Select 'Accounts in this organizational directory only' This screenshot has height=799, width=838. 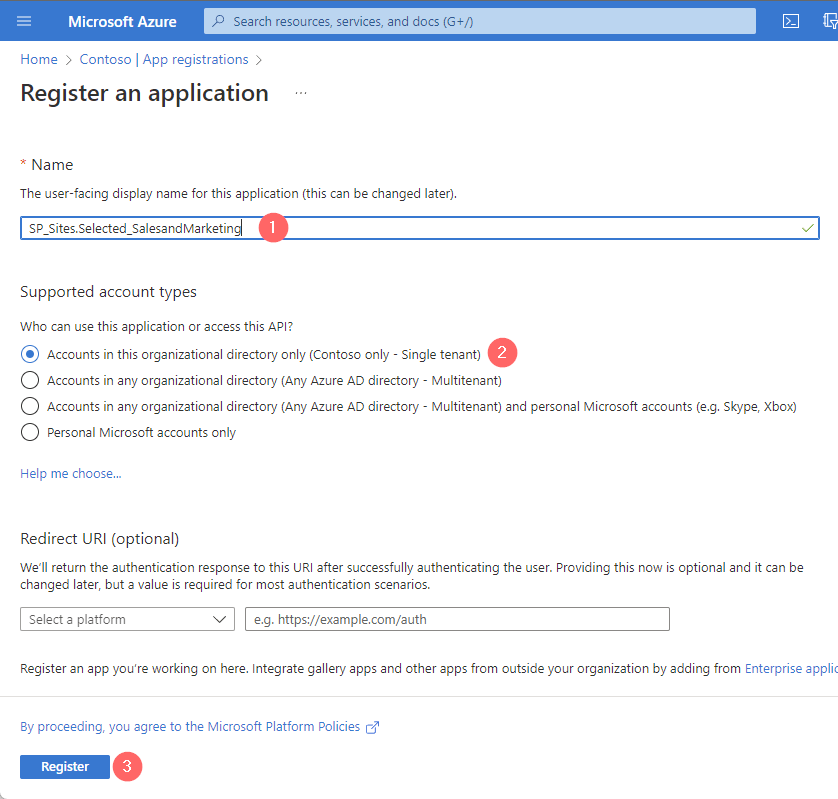click(30, 354)
